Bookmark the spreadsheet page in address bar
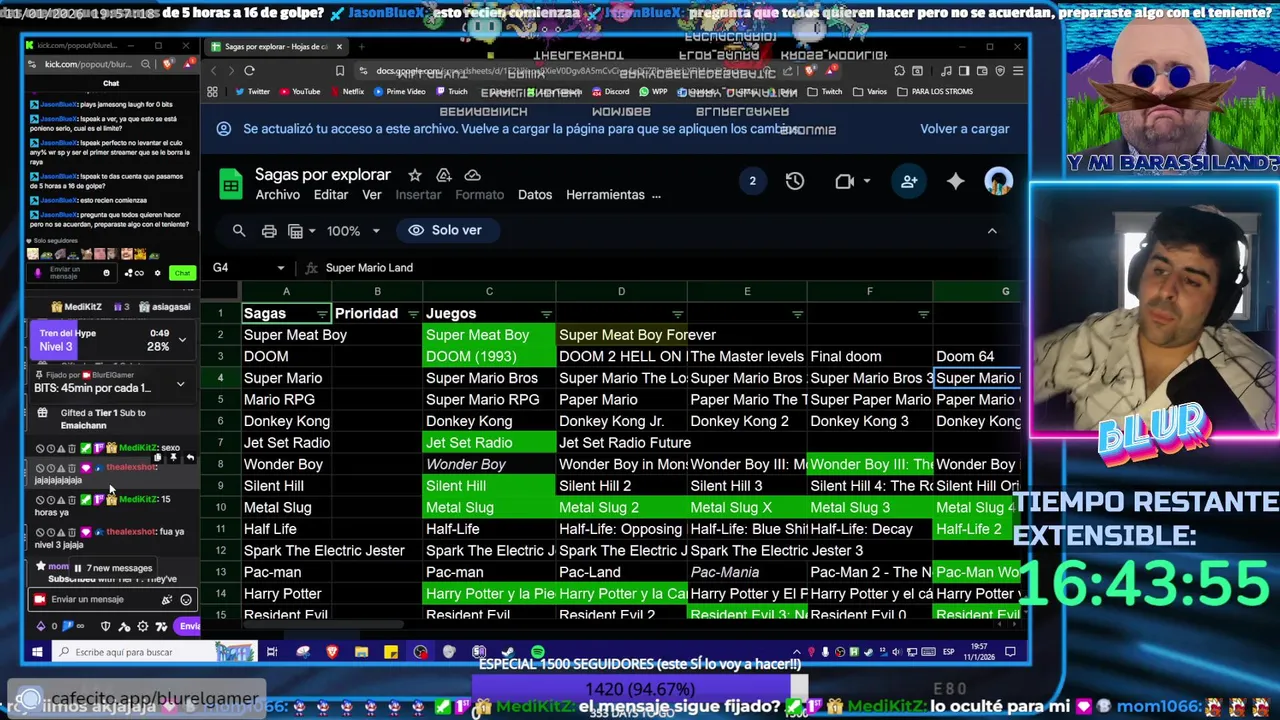Screen dimensions: 1280x720 coord(340,71)
